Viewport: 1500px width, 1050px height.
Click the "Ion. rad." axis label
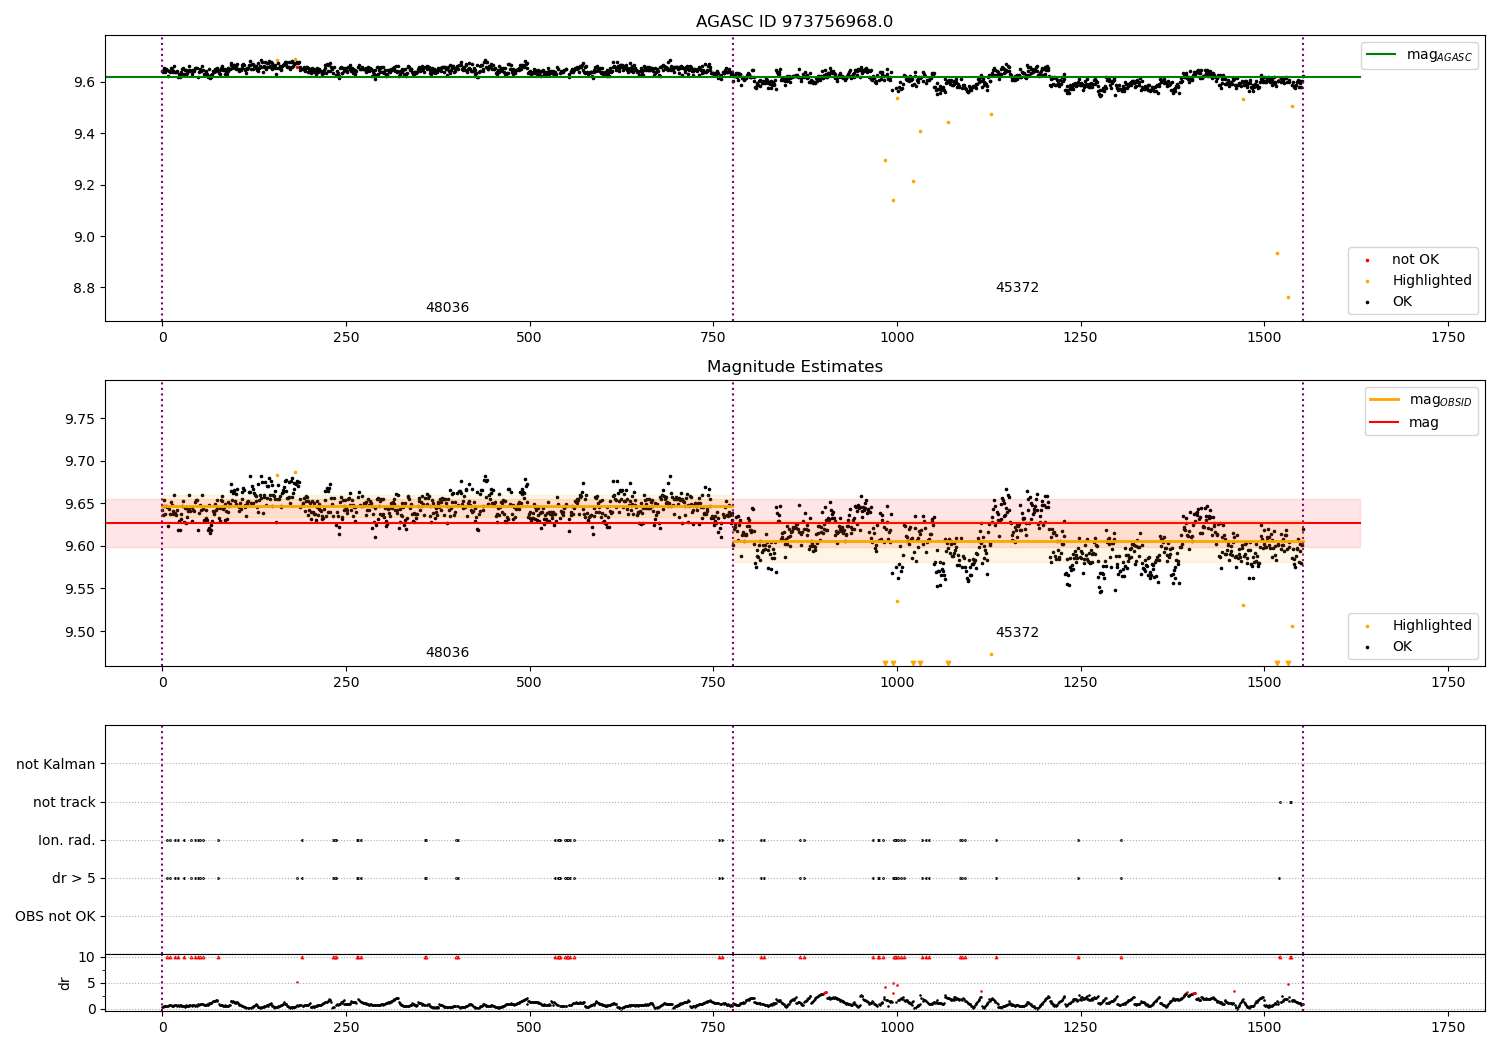67,840
